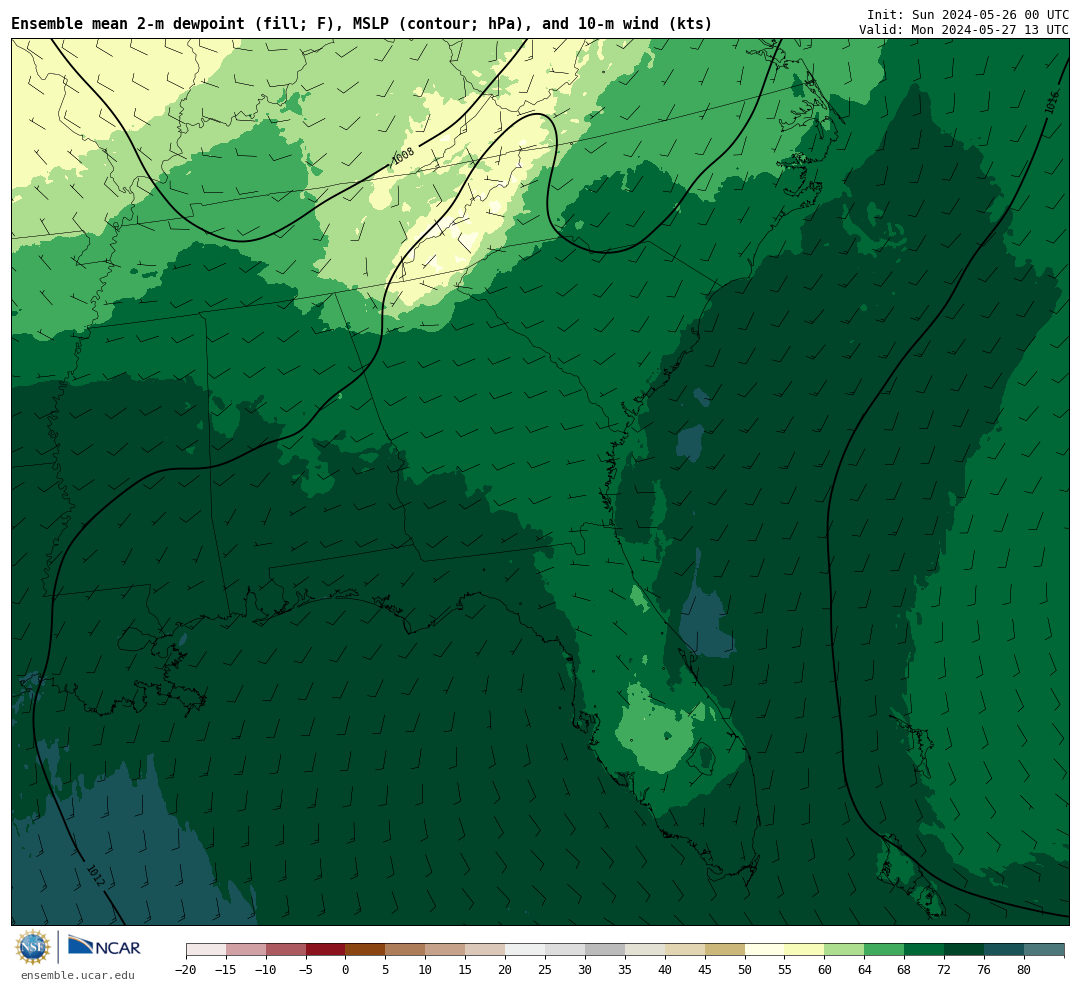Click the 5 colorbar tick label
This screenshot has width=1080, height=988.
(x=386, y=969)
